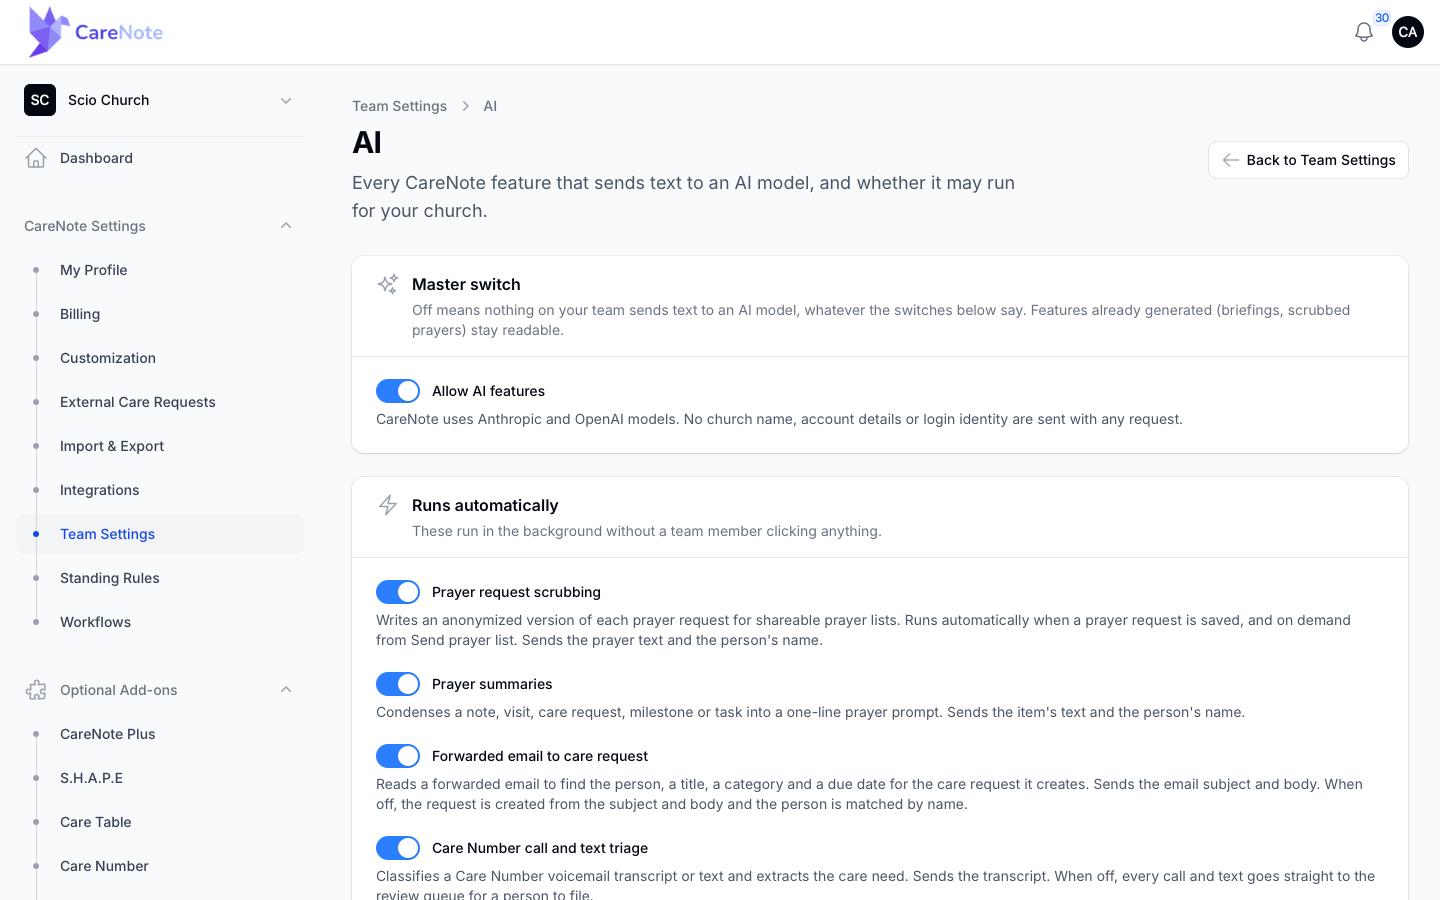
Task: Select Team Settings in sidebar
Action: (x=160, y=534)
